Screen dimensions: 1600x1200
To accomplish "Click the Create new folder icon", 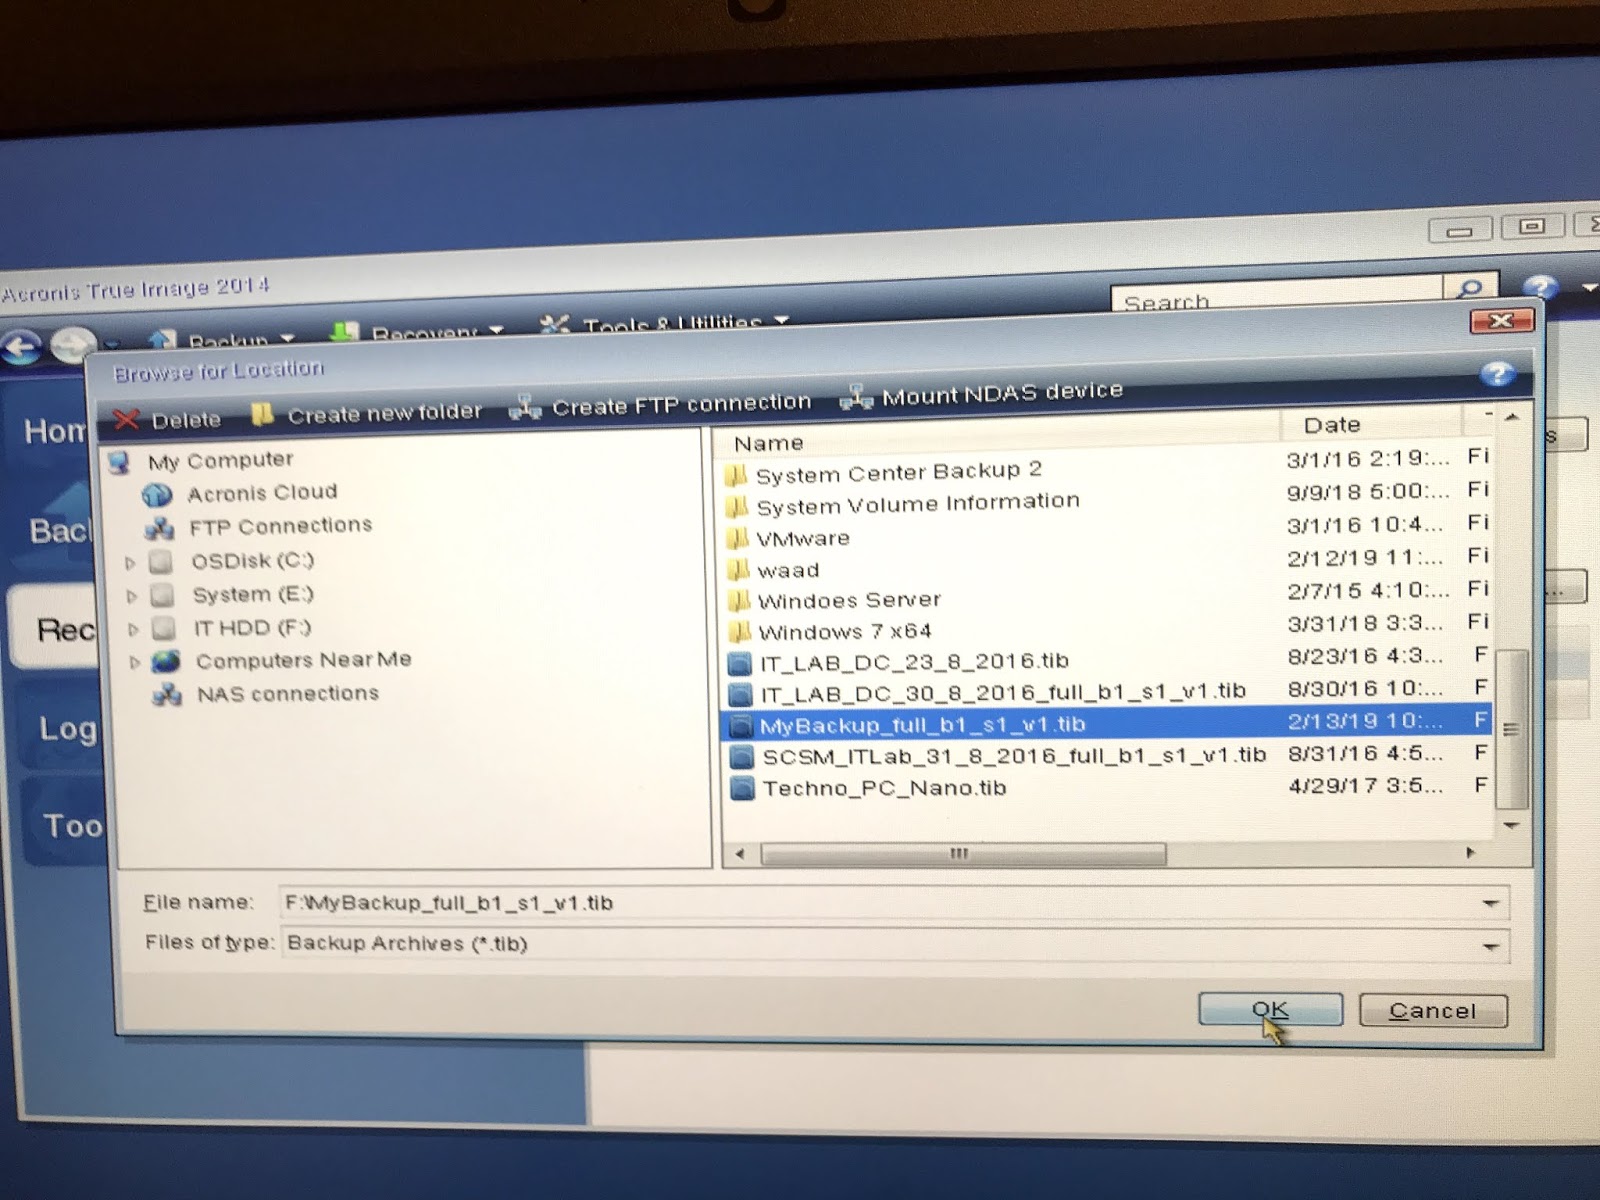I will (x=262, y=414).
